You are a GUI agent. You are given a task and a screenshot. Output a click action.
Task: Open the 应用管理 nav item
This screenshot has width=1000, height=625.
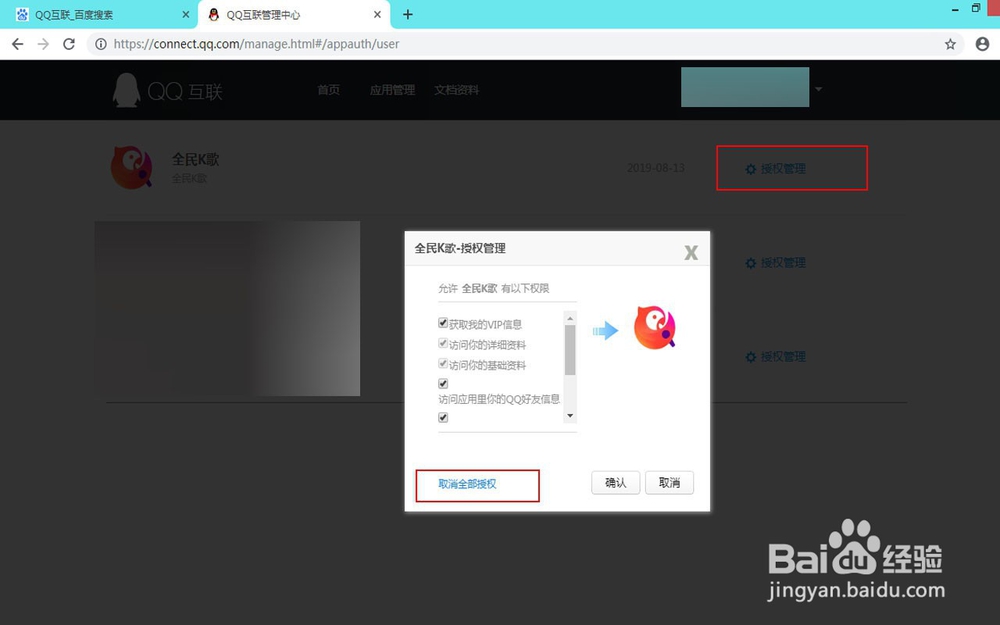coord(392,90)
